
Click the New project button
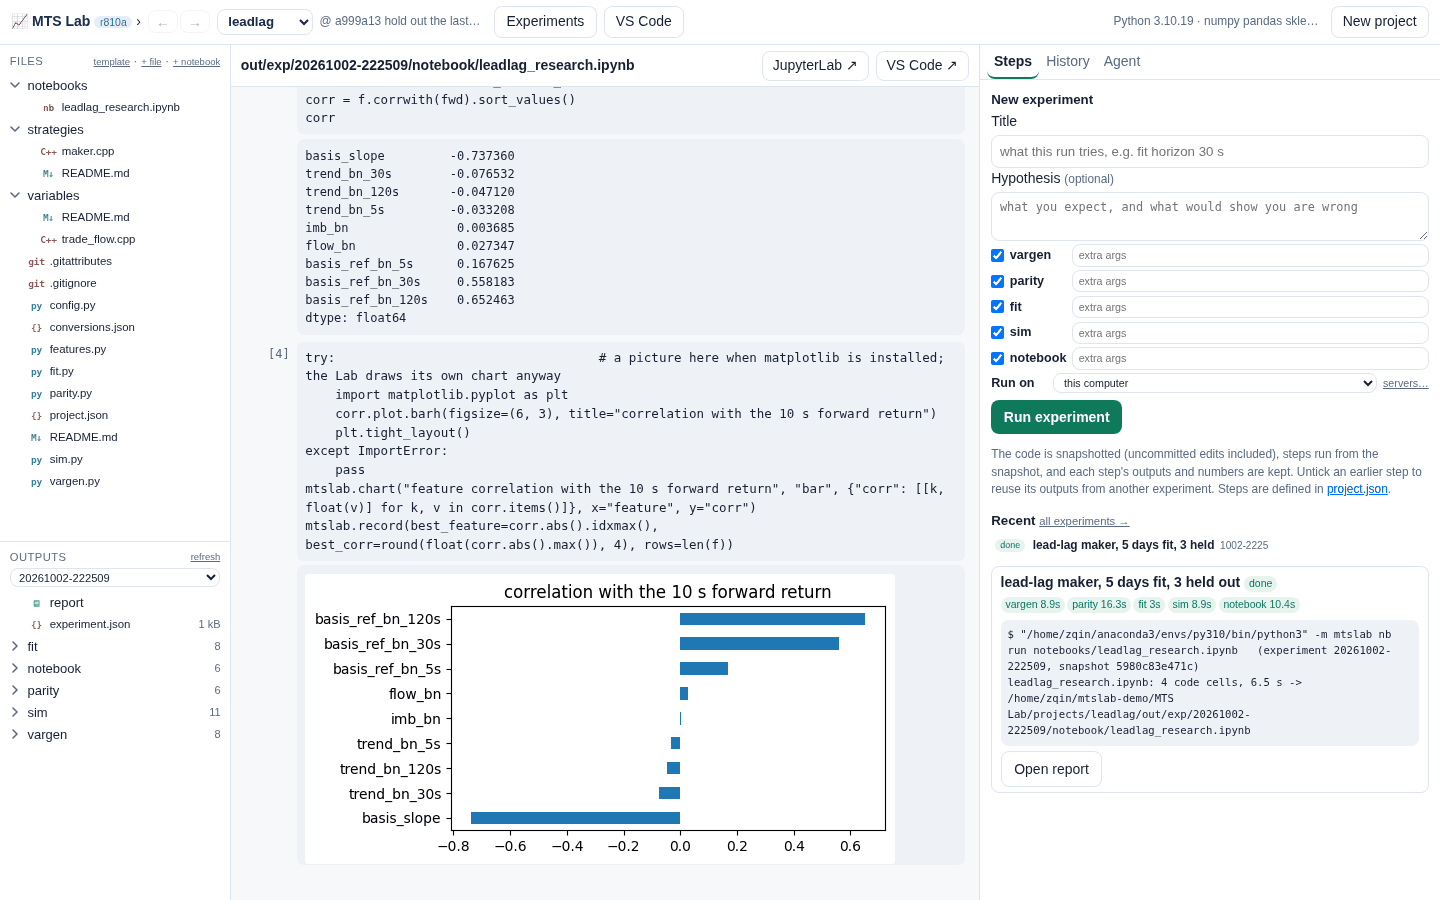(x=1379, y=22)
